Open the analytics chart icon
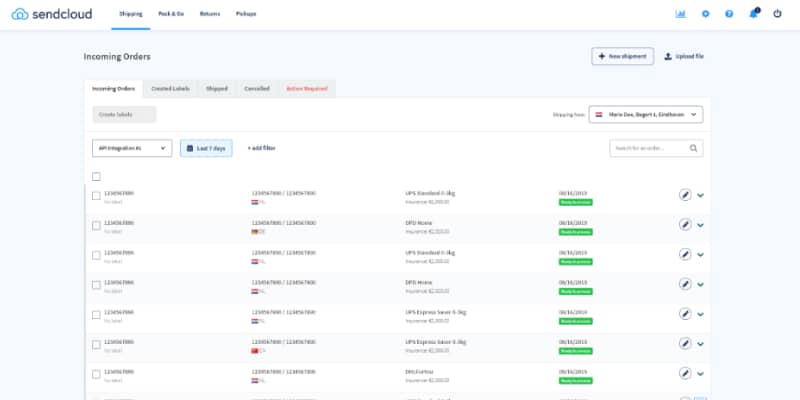The height and width of the screenshot is (400, 800). (680, 14)
